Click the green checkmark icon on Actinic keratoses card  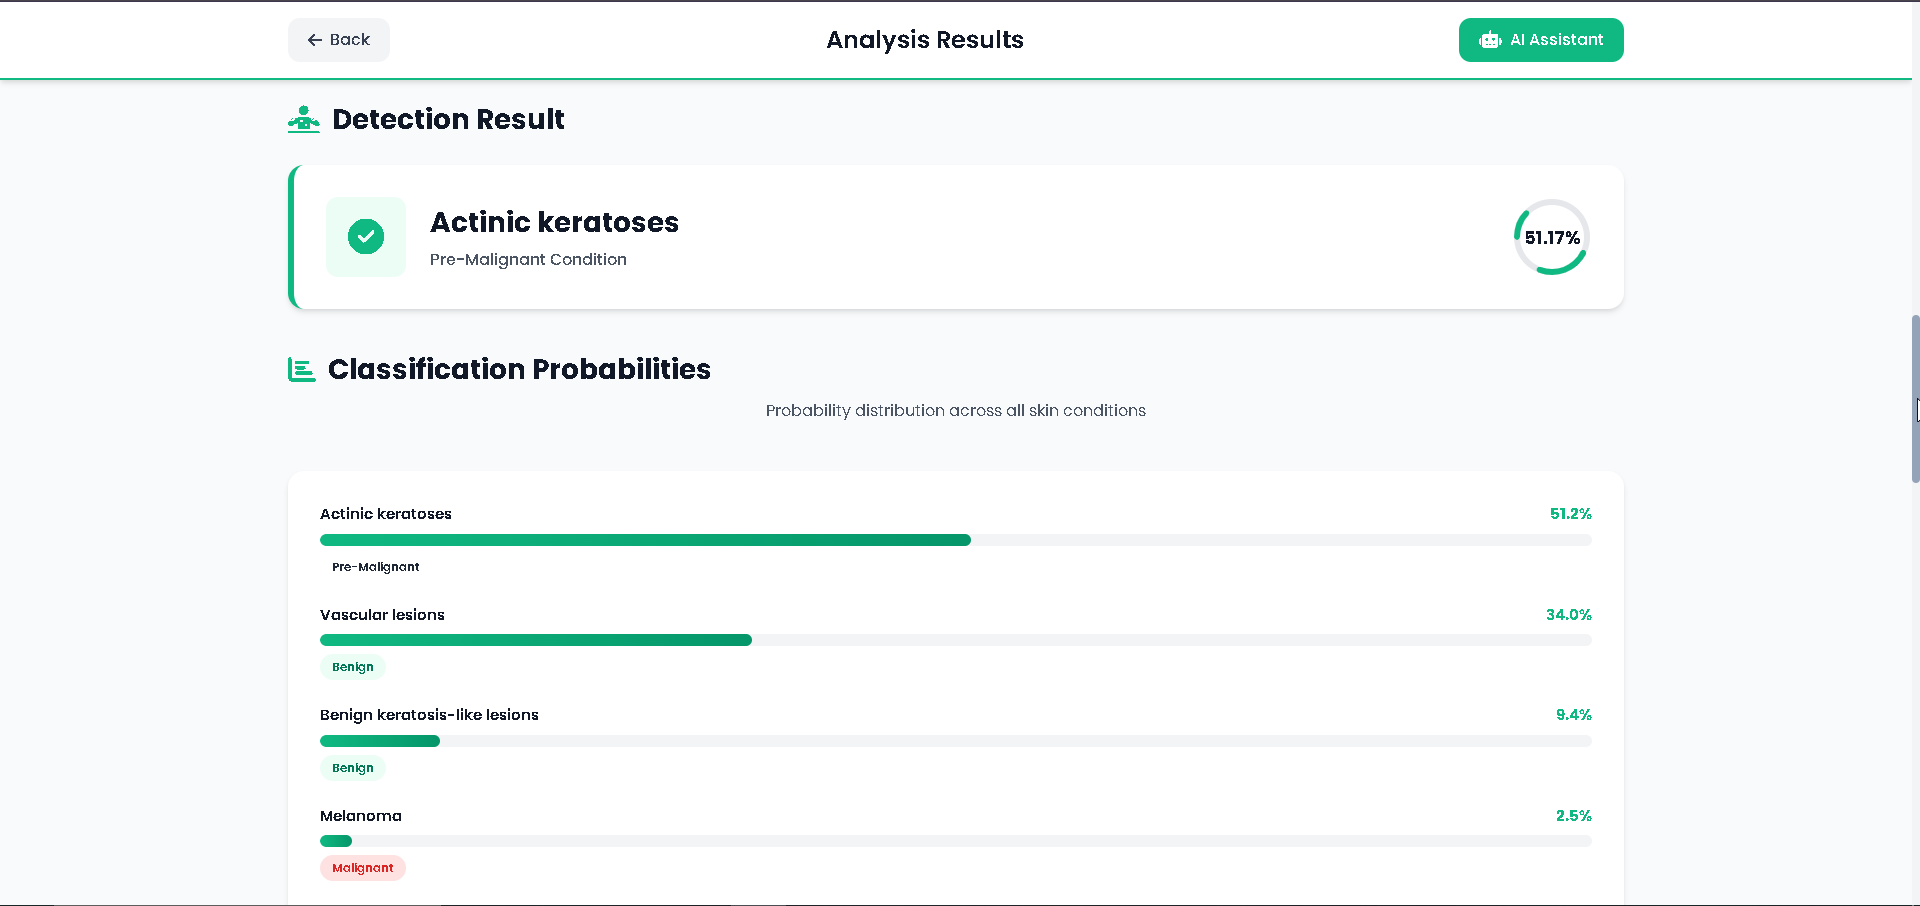pos(365,237)
